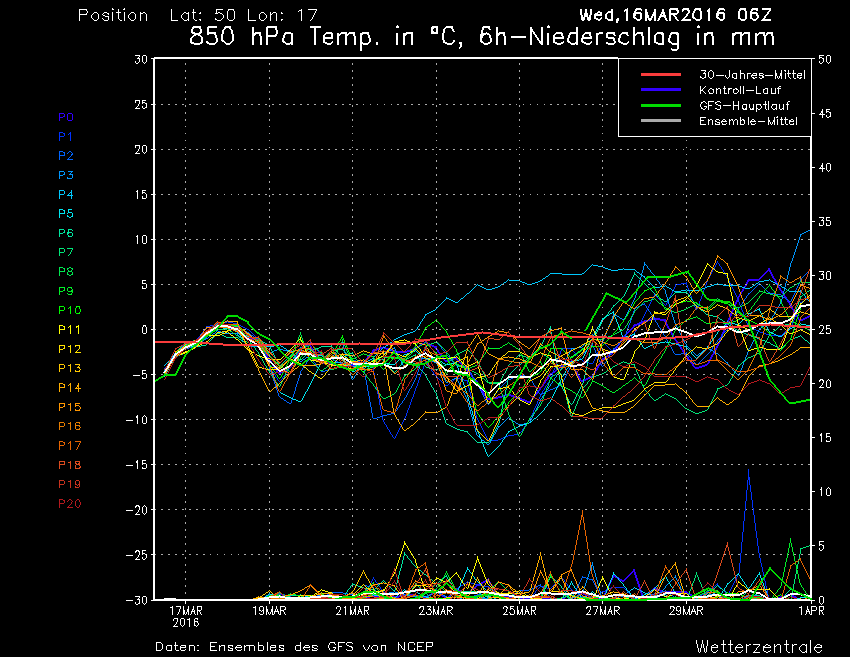Click the 19MAR x-axis label
The width and height of the screenshot is (850, 657).
point(269,611)
